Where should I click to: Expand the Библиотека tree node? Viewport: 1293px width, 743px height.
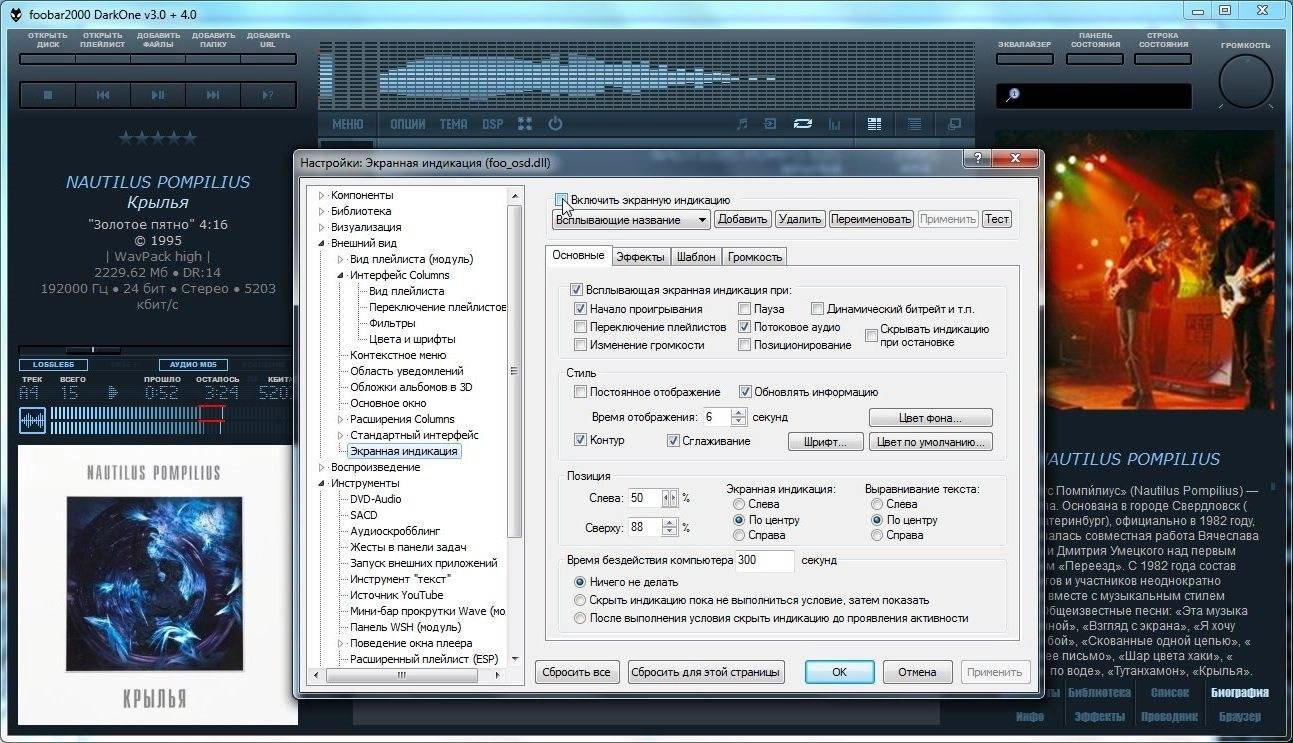coord(322,211)
